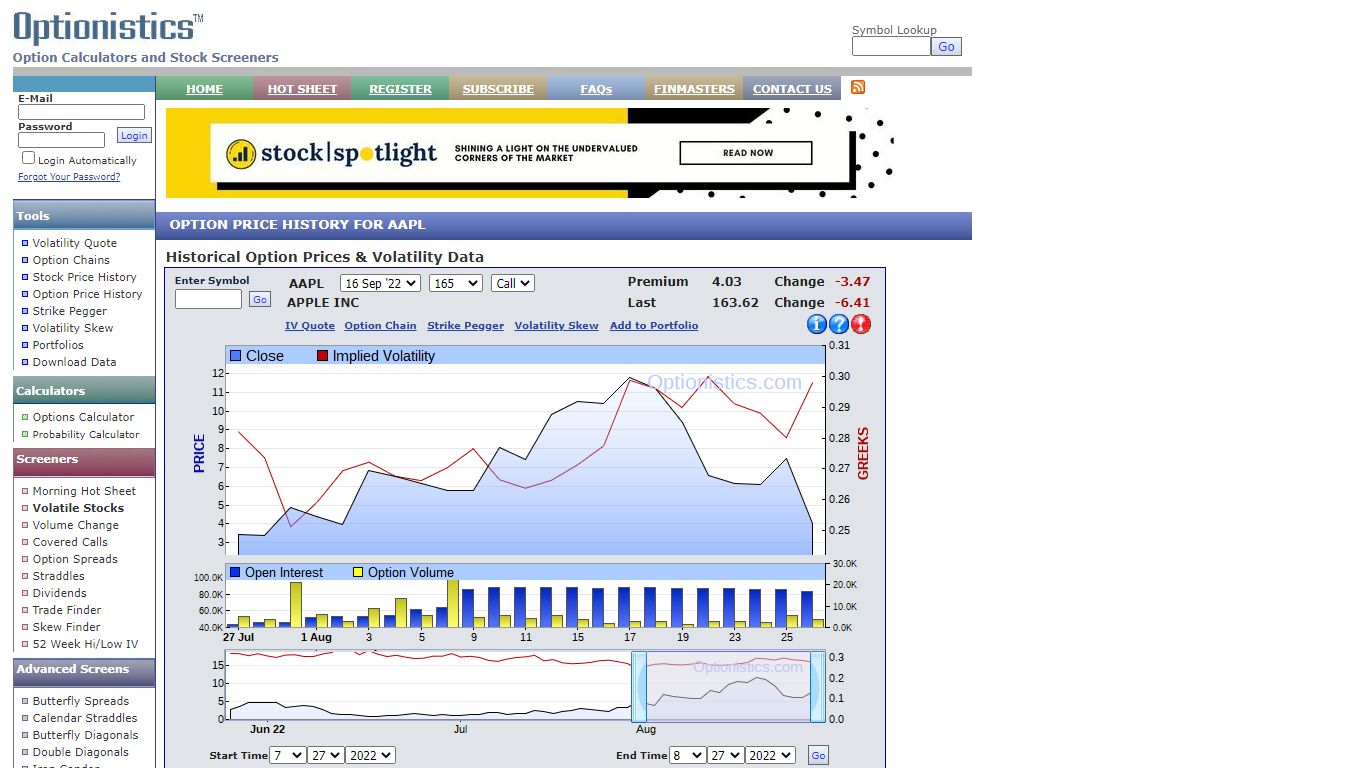
Task: Open Double Diagonals advanced screen
Action: (x=80, y=752)
